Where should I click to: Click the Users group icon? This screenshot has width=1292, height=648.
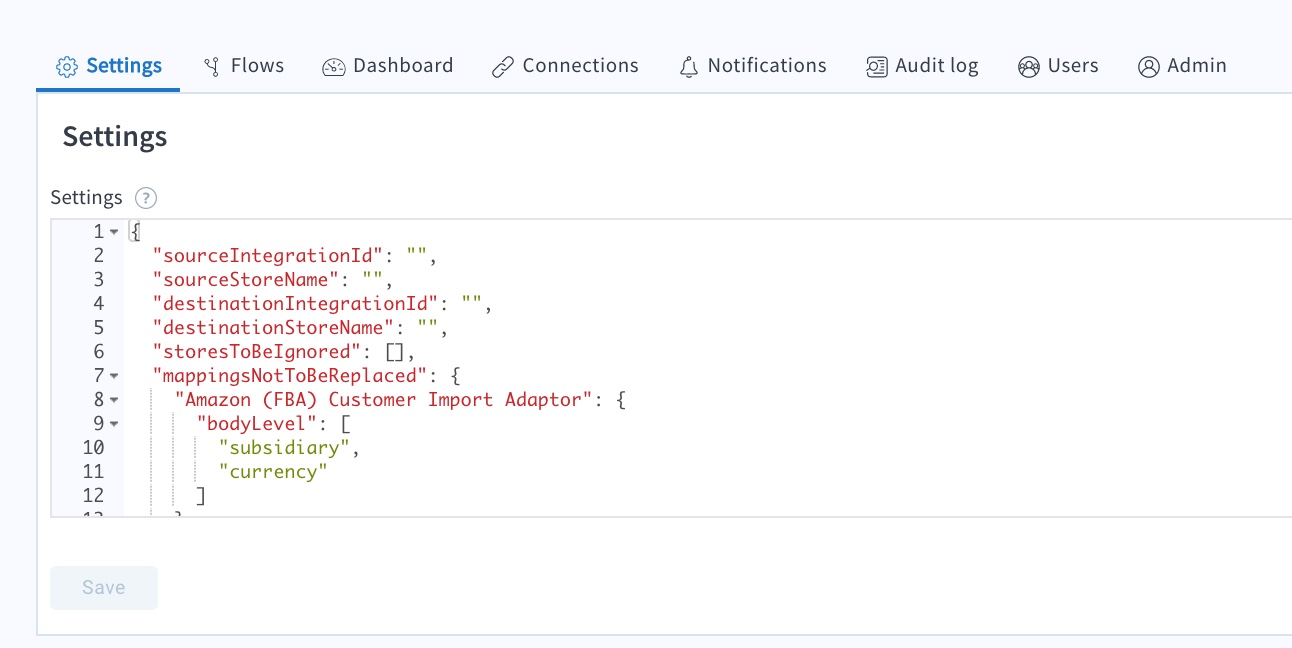1028,65
